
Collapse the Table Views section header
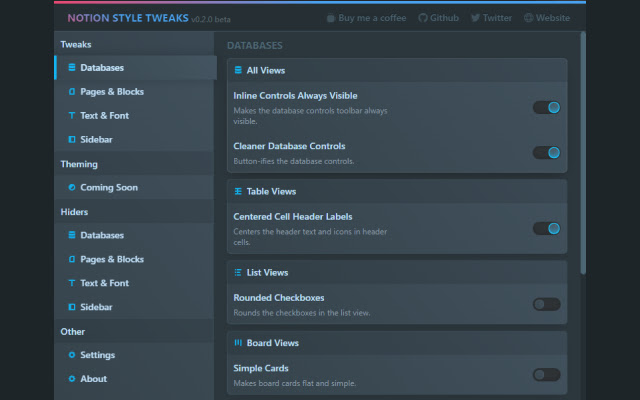(x=397, y=191)
